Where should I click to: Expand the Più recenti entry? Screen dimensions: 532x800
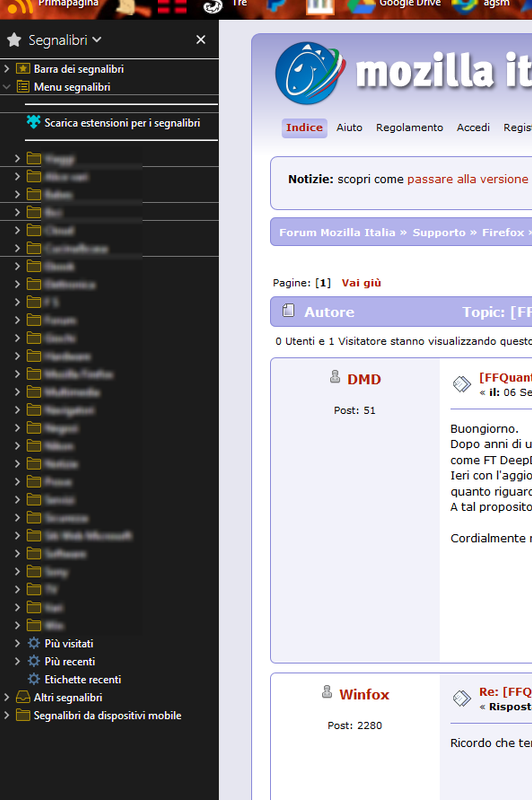17,661
